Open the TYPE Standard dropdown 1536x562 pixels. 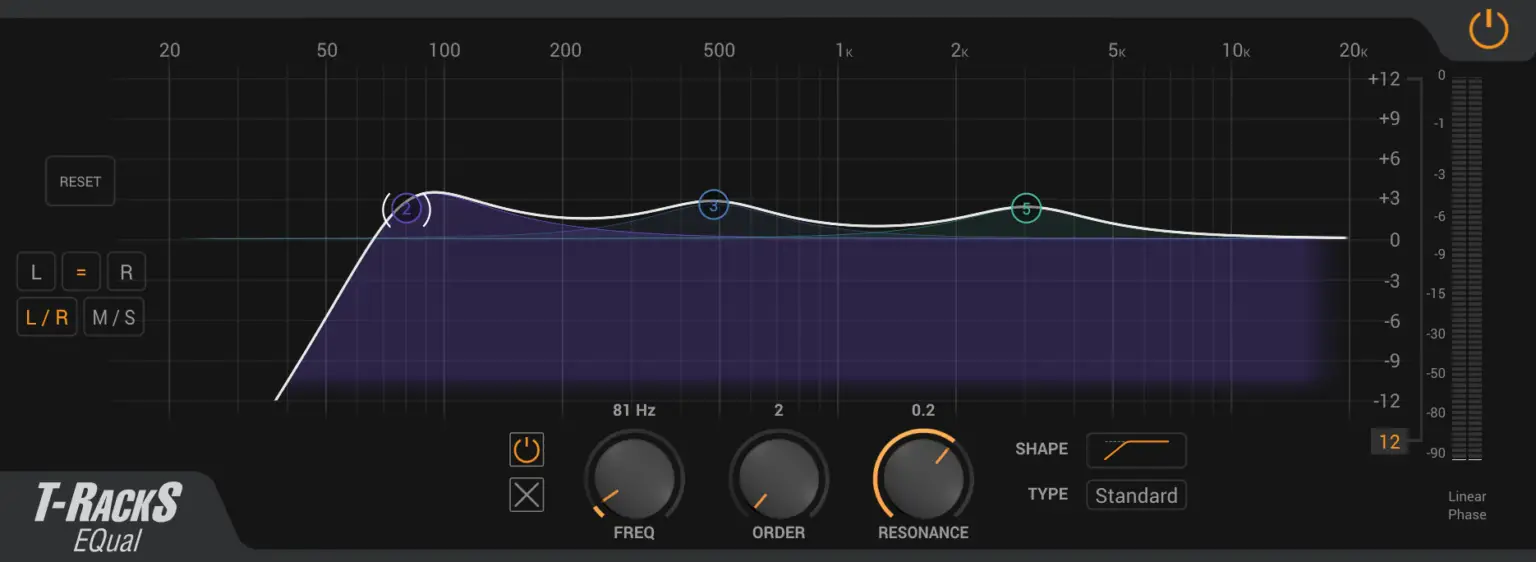tap(1136, 495)
